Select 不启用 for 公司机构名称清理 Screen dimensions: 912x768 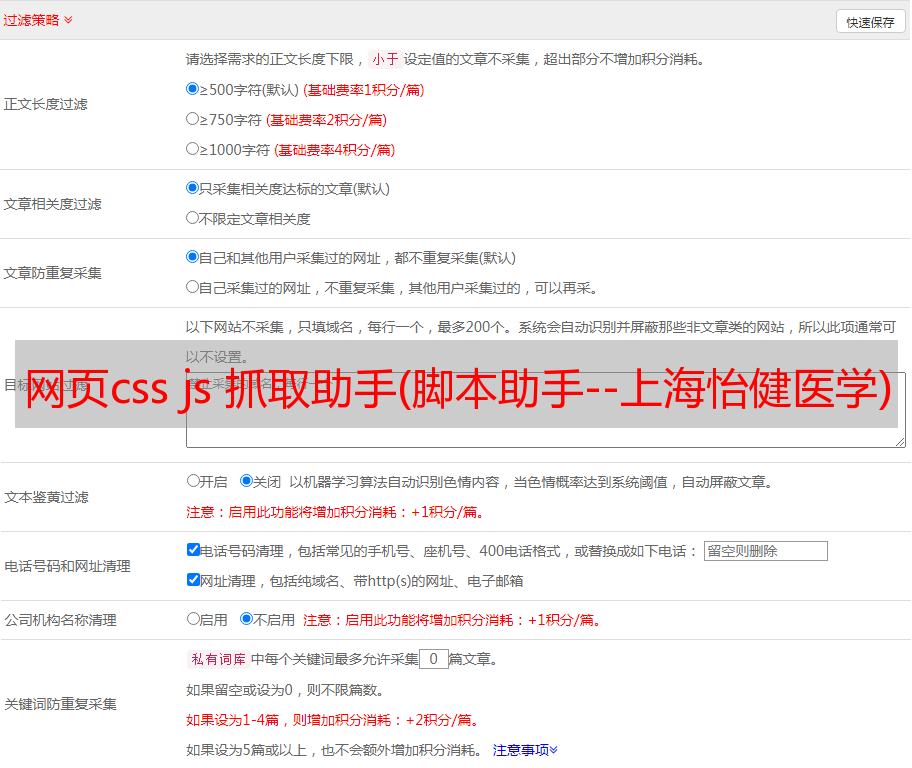point(246,618)
